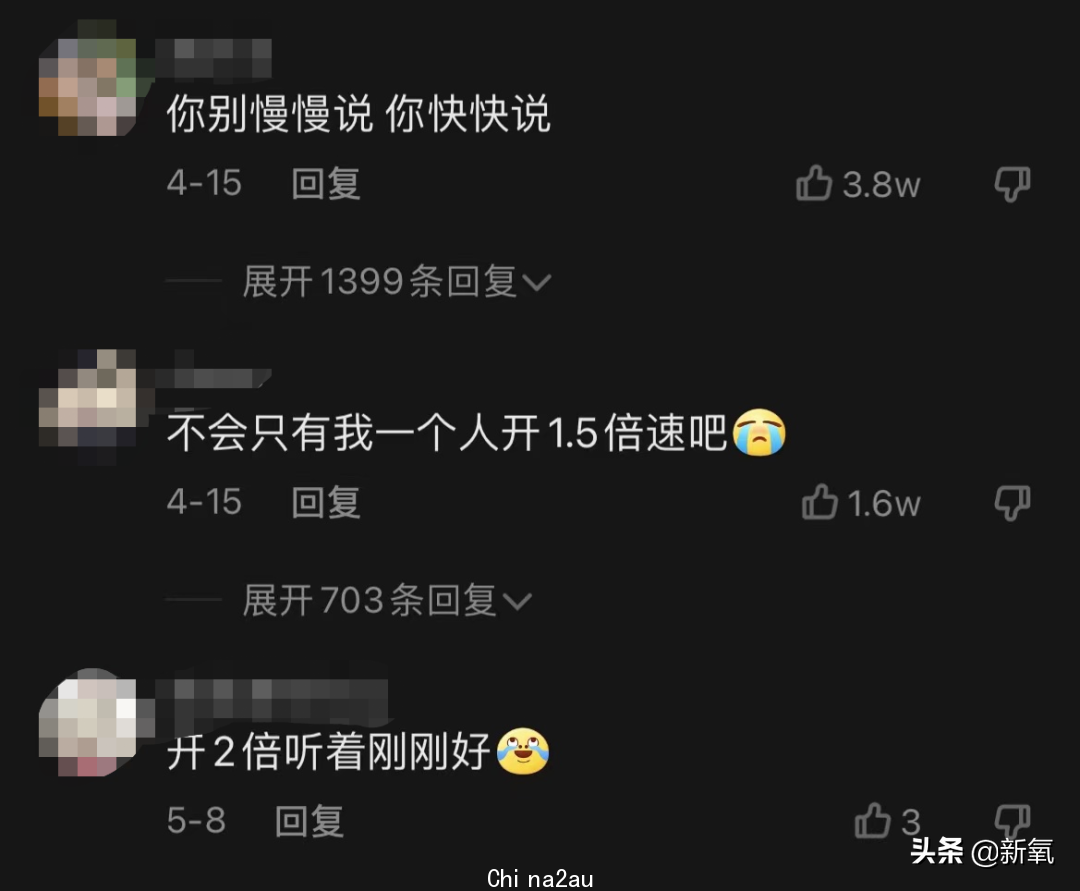Dislike the '开2倍听着刚刚好' comment

1012,819
